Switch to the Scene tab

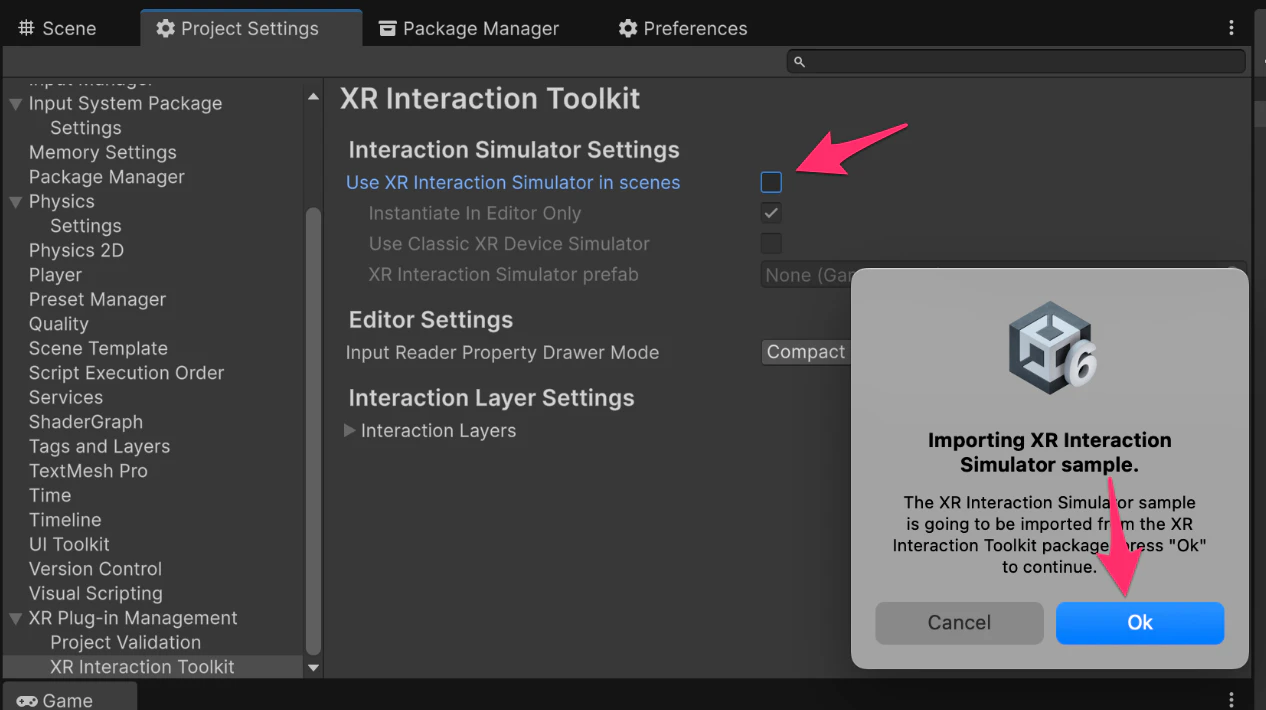58,28
